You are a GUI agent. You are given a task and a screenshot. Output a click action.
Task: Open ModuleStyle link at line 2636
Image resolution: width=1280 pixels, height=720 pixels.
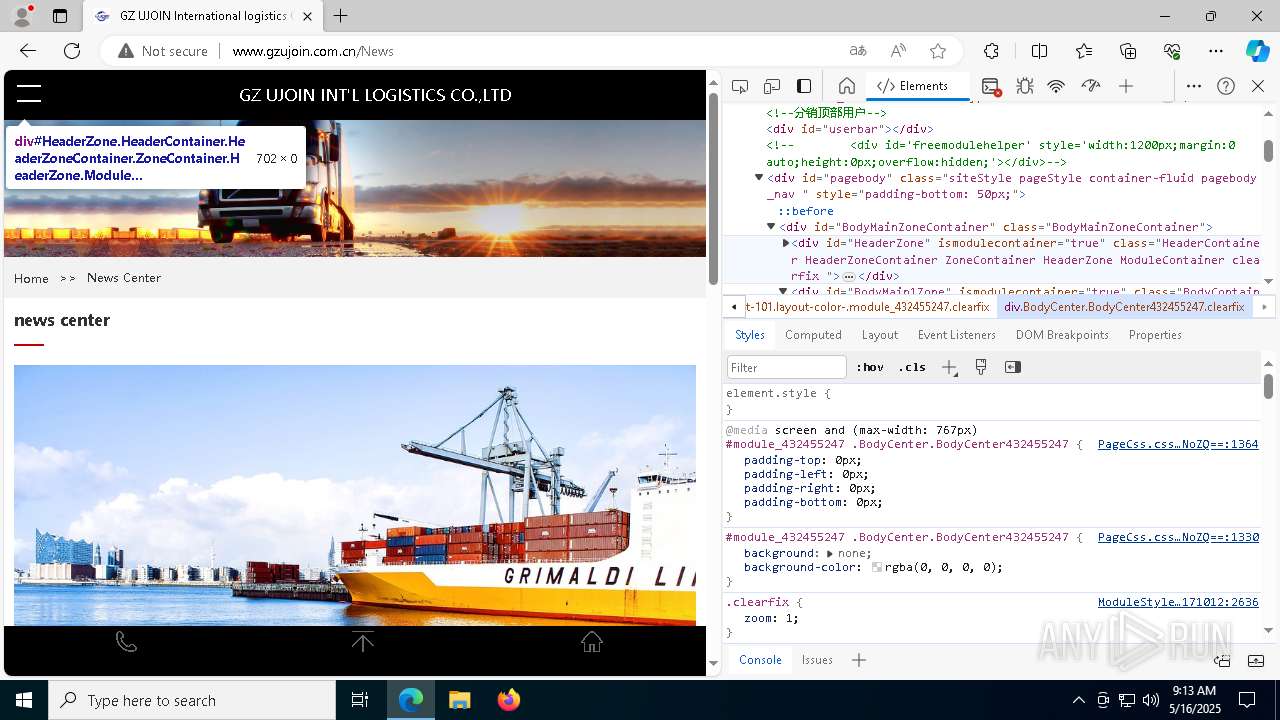click(1178, 602)
